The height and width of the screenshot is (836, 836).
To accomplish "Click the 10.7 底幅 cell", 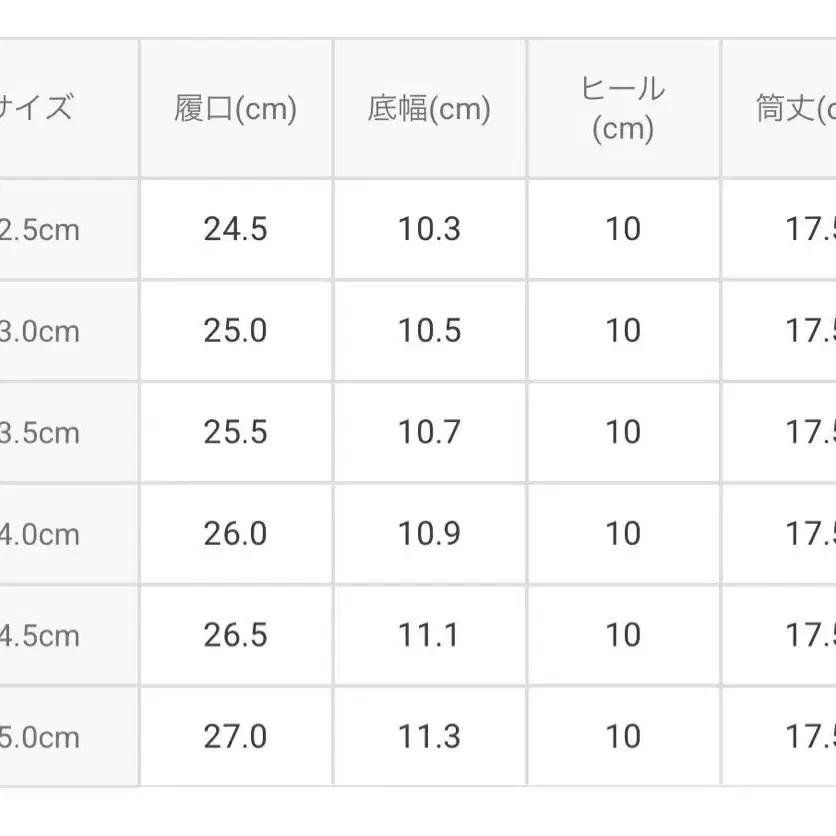I will point(429,432).
